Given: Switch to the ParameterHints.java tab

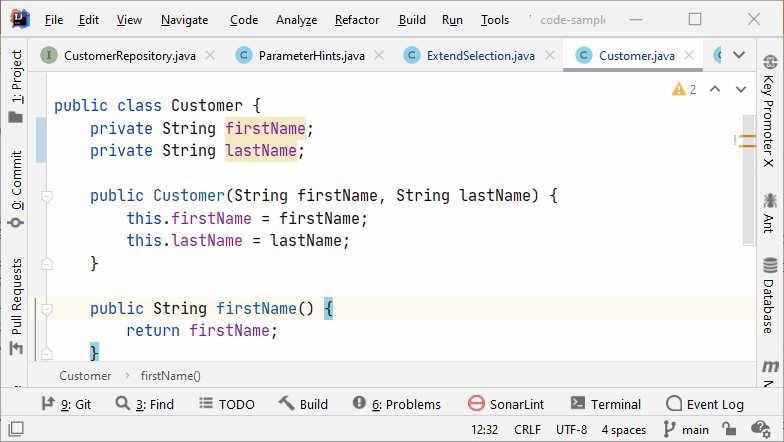Looking at the screenshot, I should (312, 56).
